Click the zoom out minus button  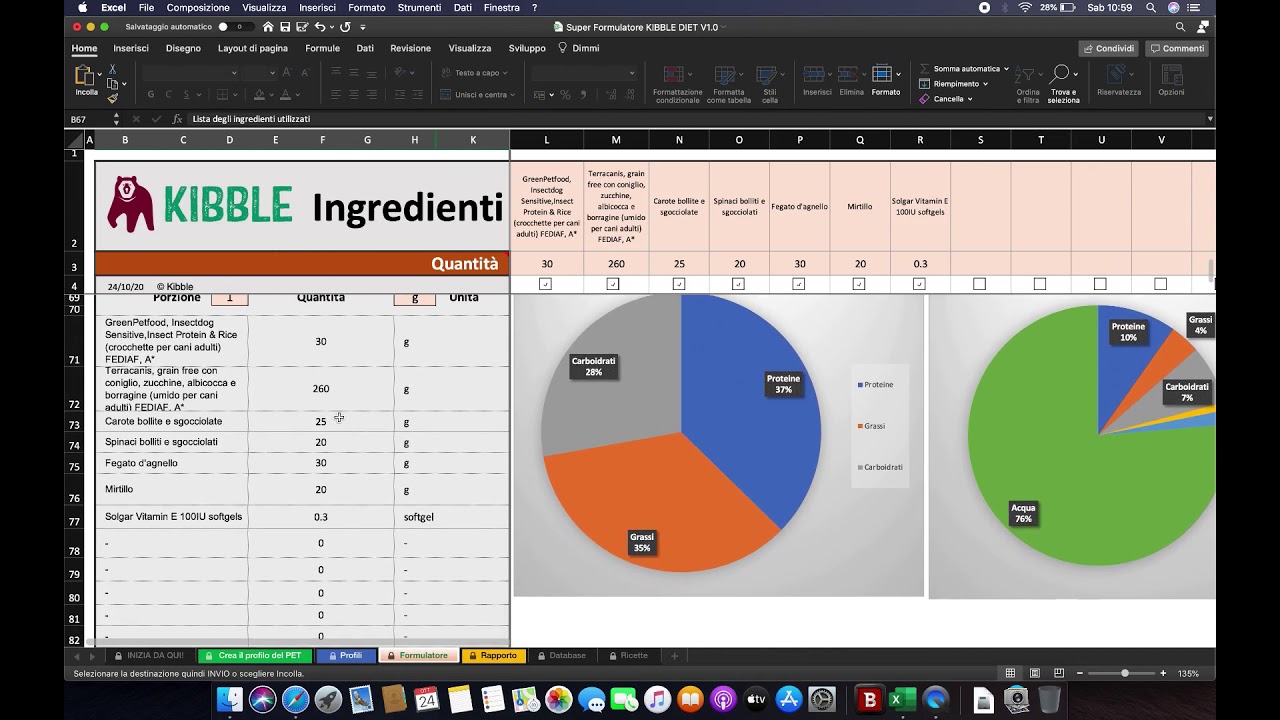(1079, 673)
